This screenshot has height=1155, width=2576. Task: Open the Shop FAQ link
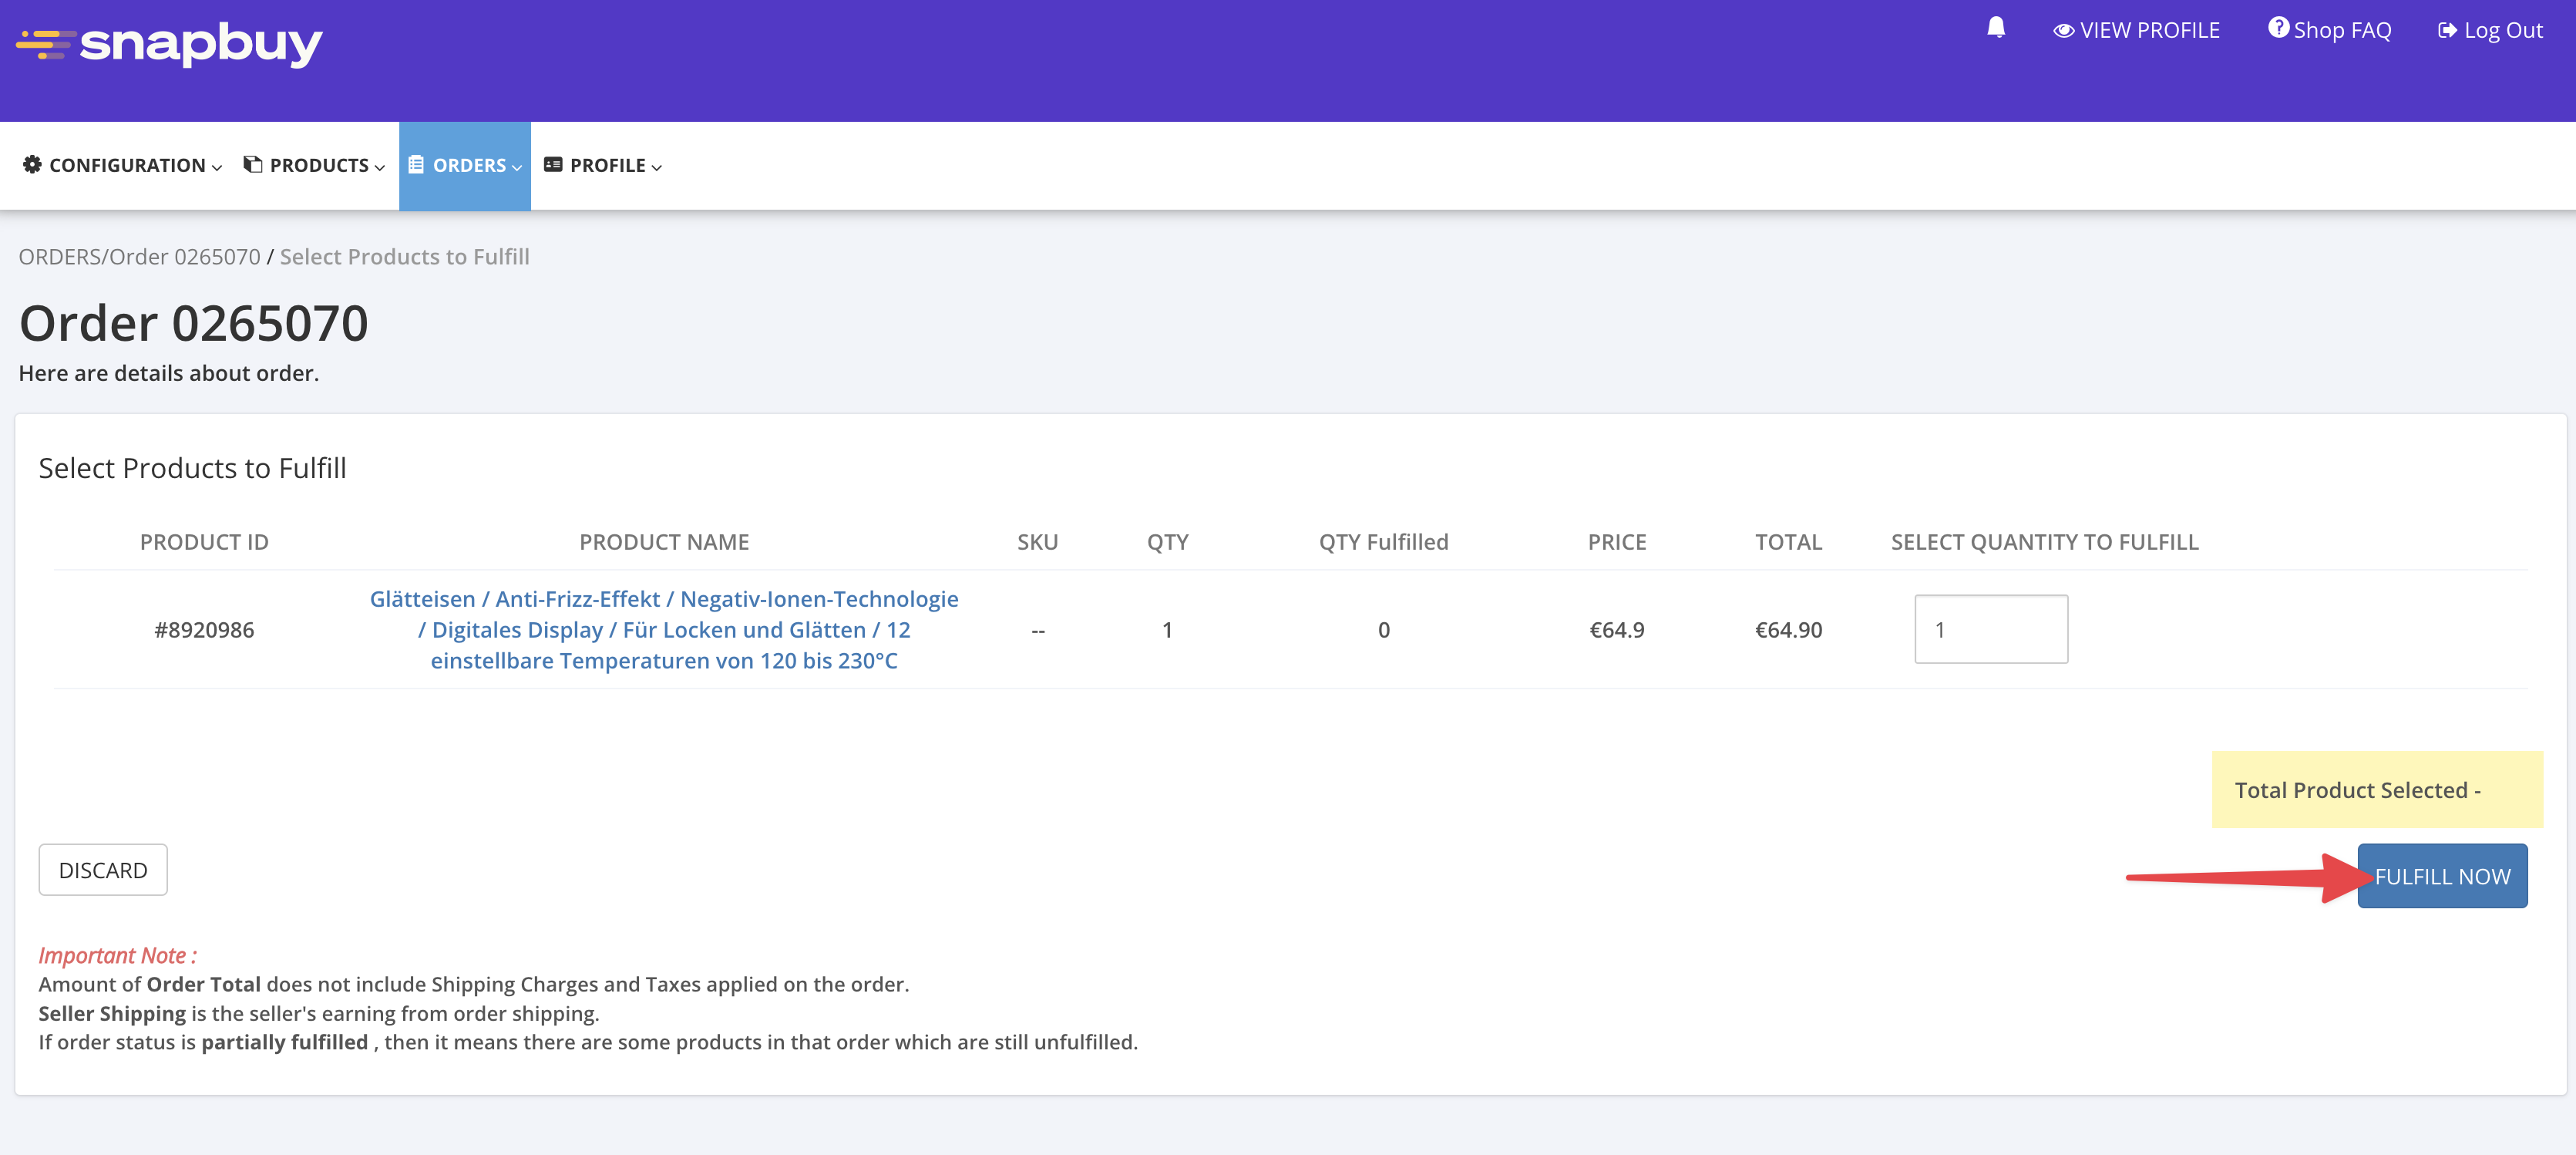click(x=2341, y=31)
